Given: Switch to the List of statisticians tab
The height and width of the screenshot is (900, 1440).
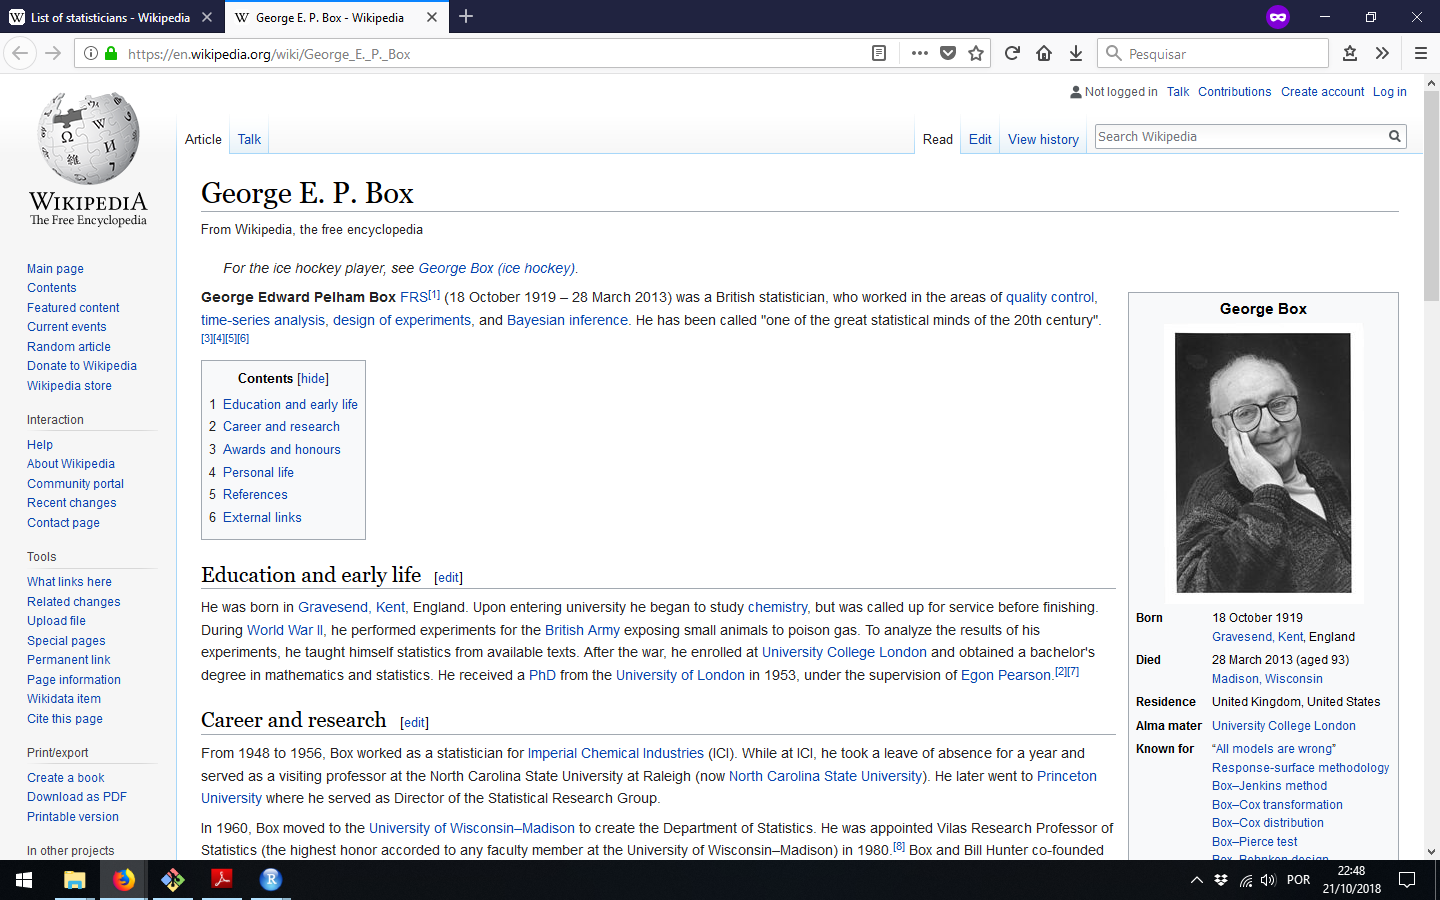Looking at the screenshot, I should 110,17.
